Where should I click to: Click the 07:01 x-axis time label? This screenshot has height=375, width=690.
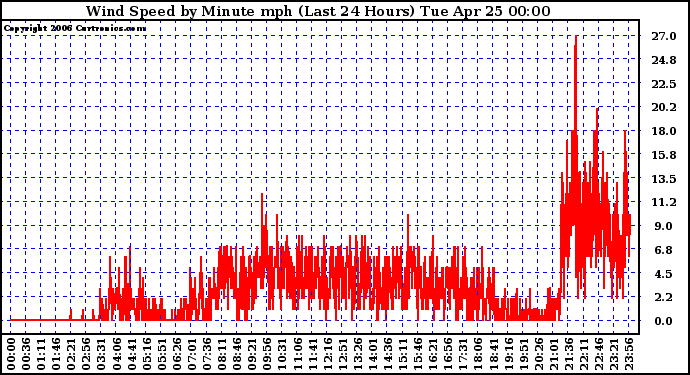click(x=192, y=354)
